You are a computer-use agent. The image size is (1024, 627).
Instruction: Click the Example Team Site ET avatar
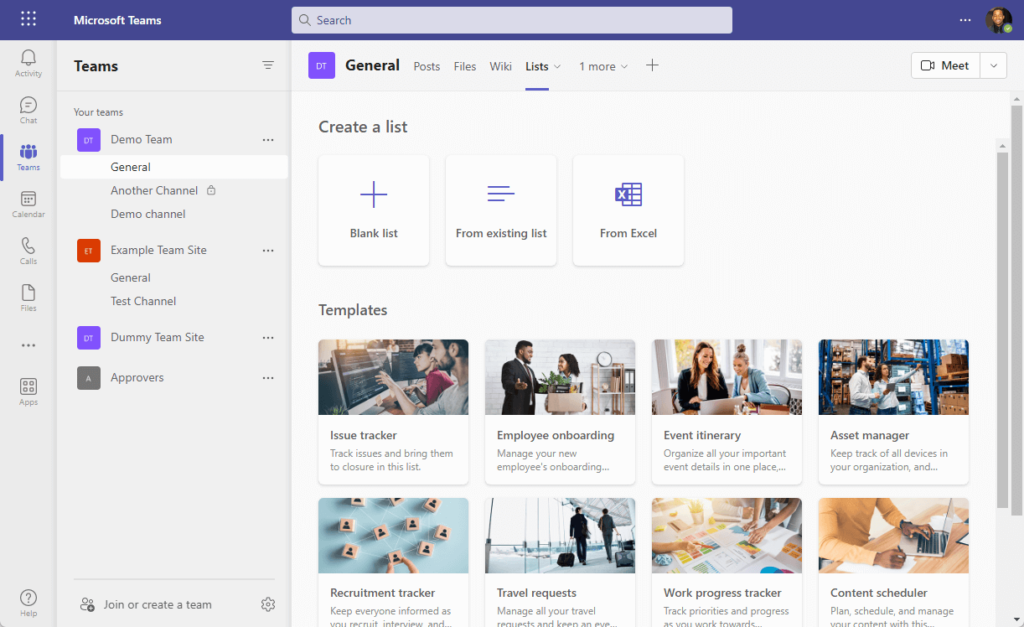coord(89,251)
